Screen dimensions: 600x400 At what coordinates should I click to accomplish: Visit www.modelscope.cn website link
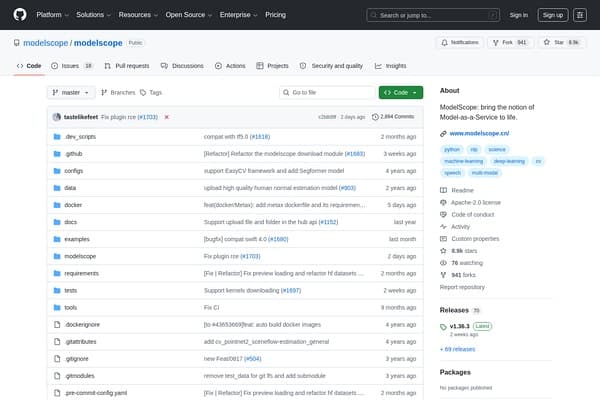[479, 134]
